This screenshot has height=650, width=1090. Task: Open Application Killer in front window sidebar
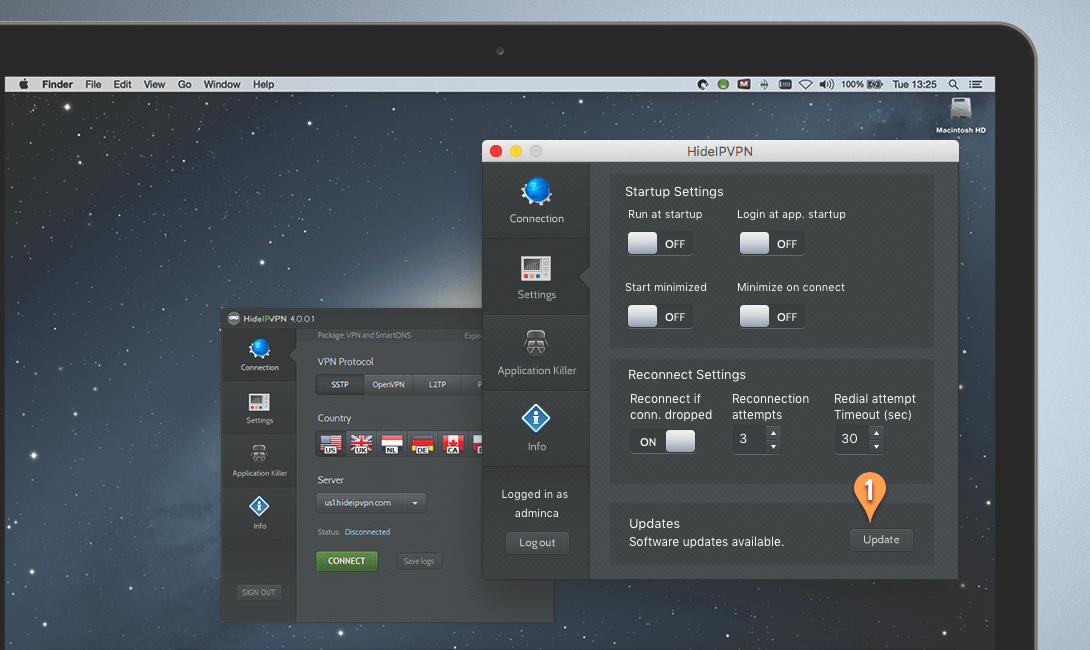click(536, 353)
